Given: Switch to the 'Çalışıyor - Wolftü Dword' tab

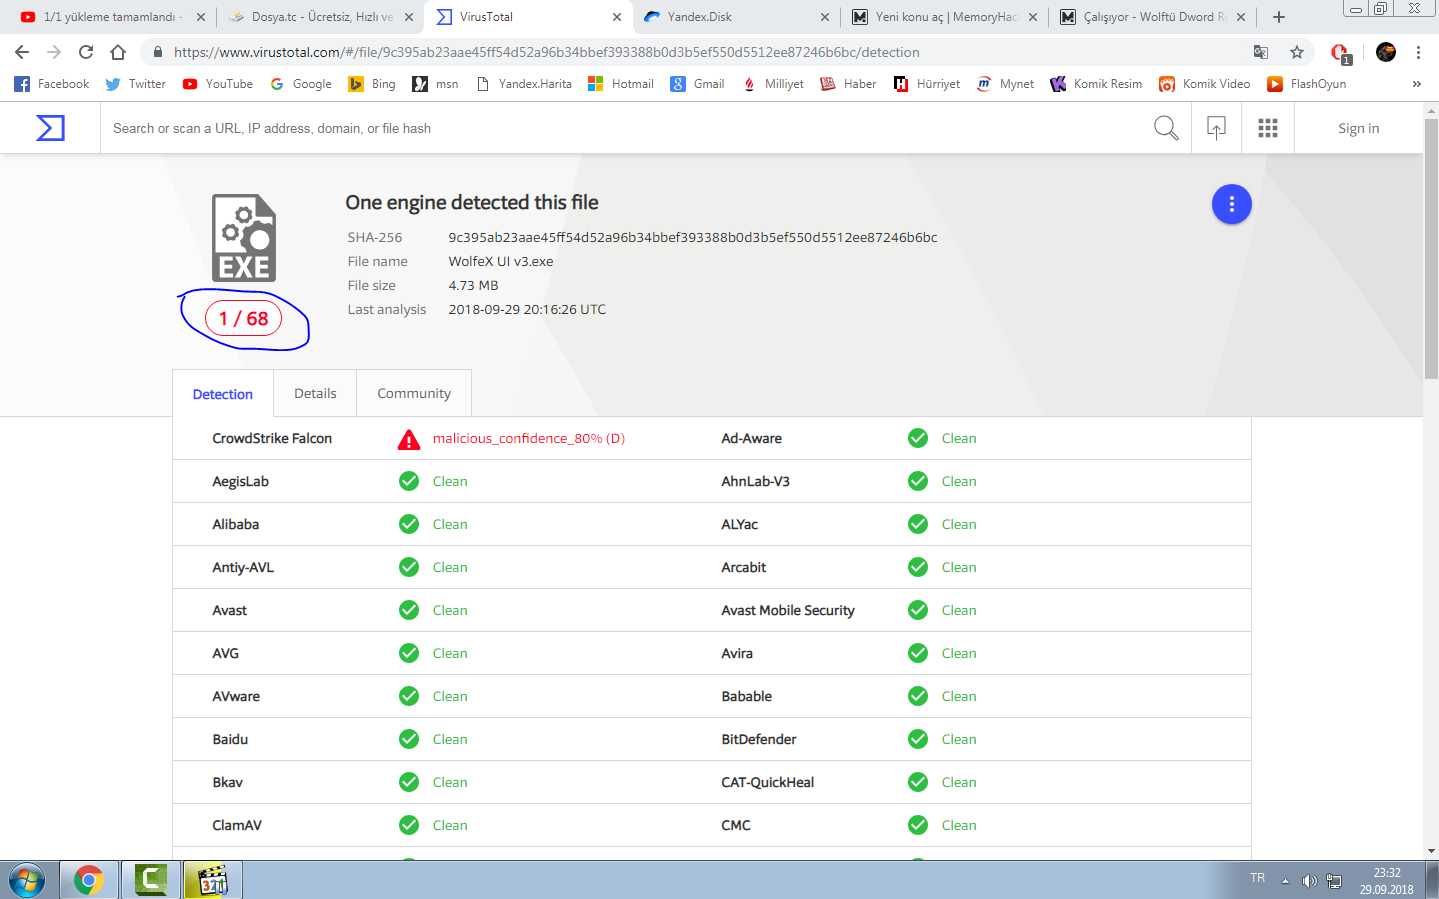Looking at the screenshot, I should coord(1154,17).
